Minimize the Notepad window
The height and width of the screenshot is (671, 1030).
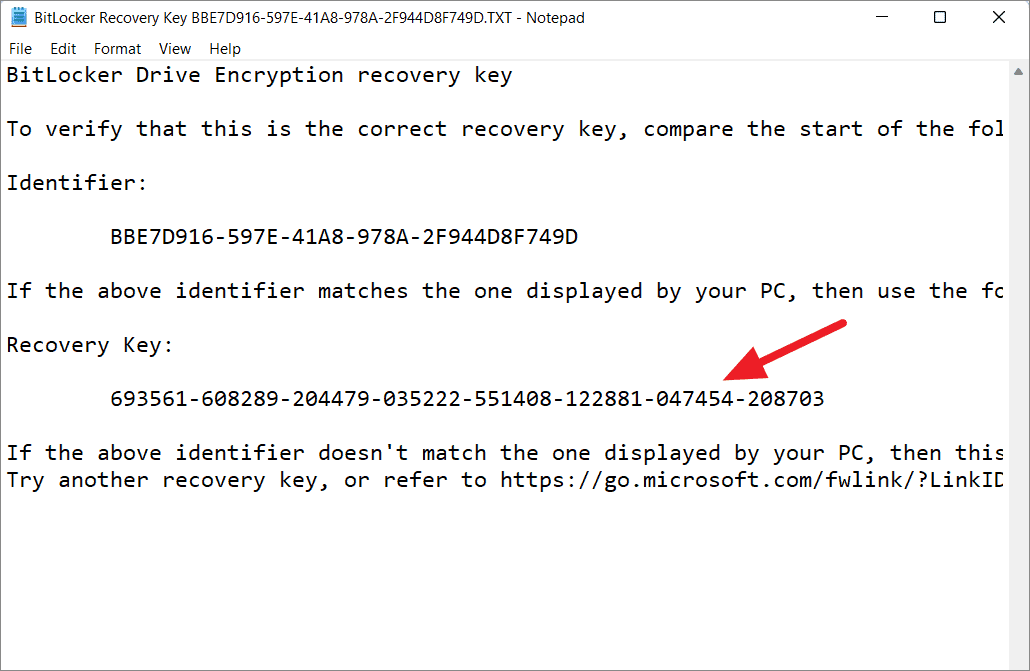pos(882,17)
